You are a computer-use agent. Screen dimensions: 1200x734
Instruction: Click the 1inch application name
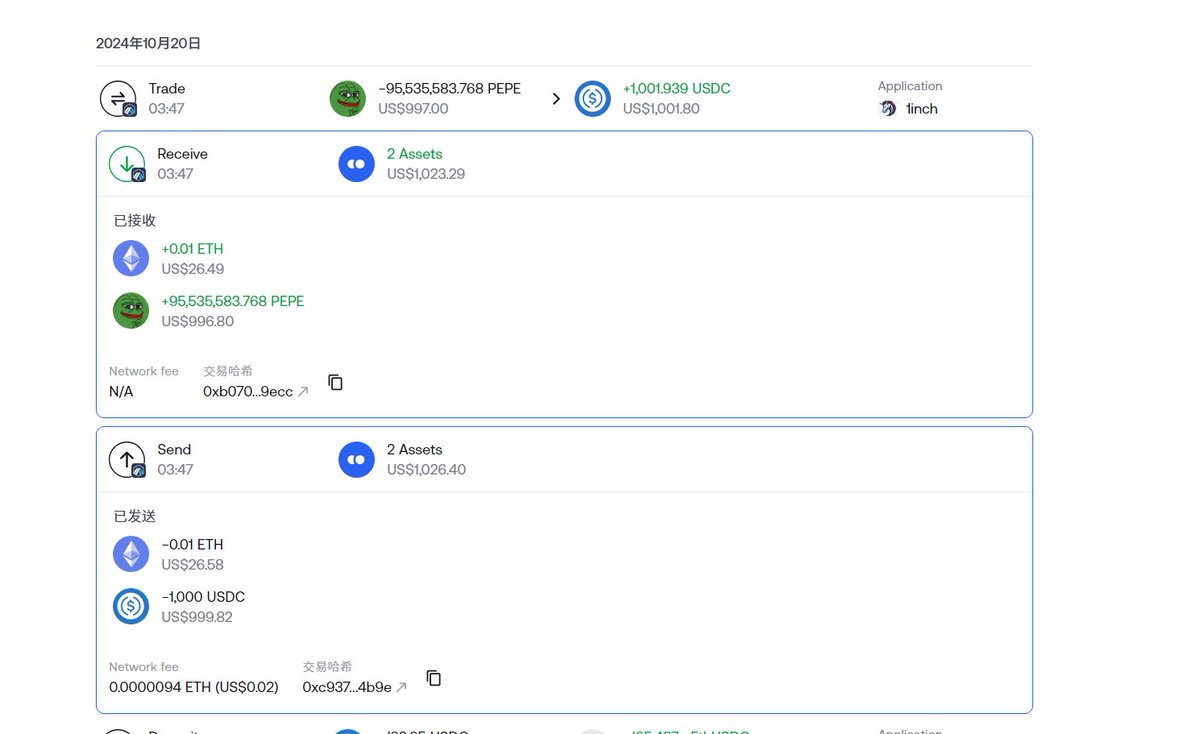[921, 109]
